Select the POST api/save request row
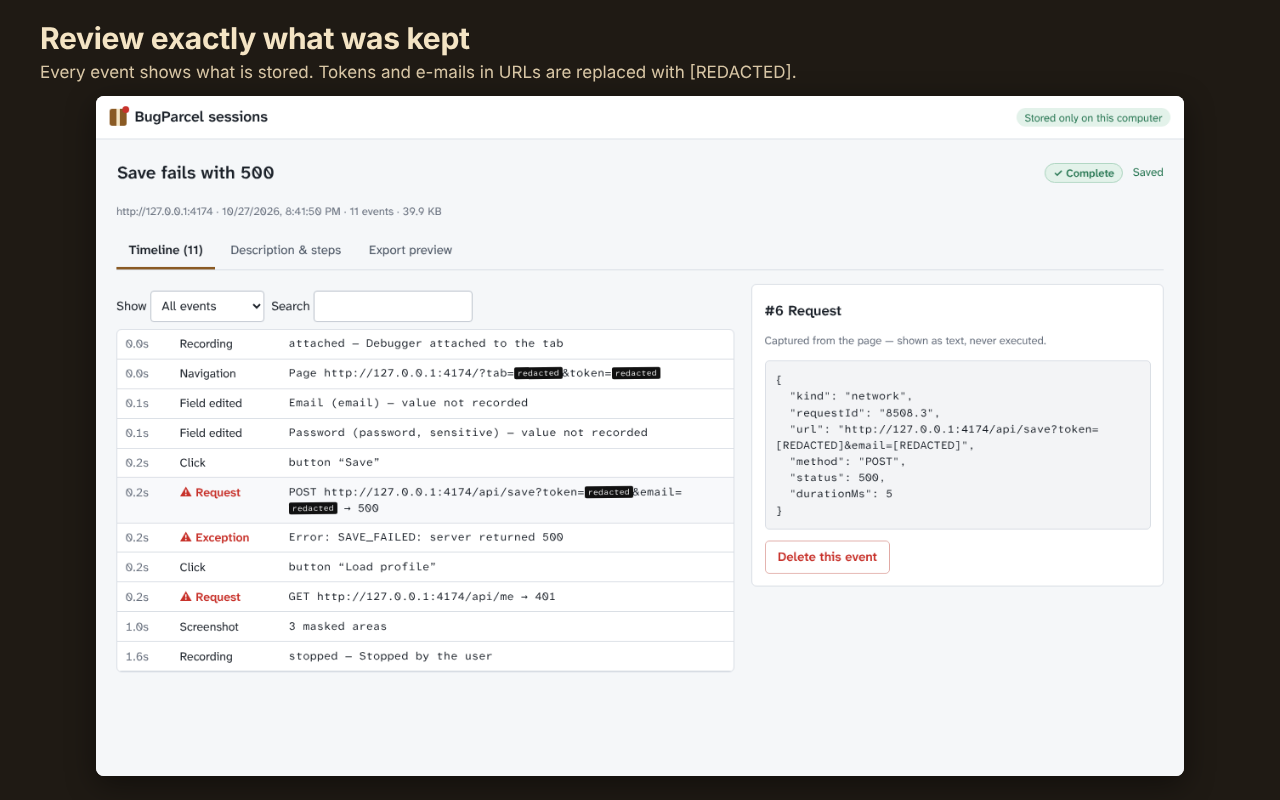1280x800 pixels. tap(425, 500)
